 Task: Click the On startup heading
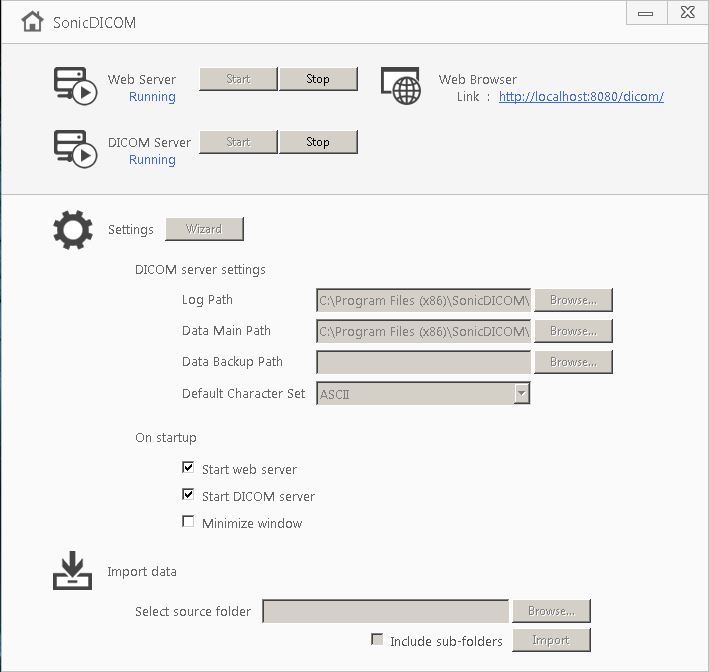click(x=166, y=438)
